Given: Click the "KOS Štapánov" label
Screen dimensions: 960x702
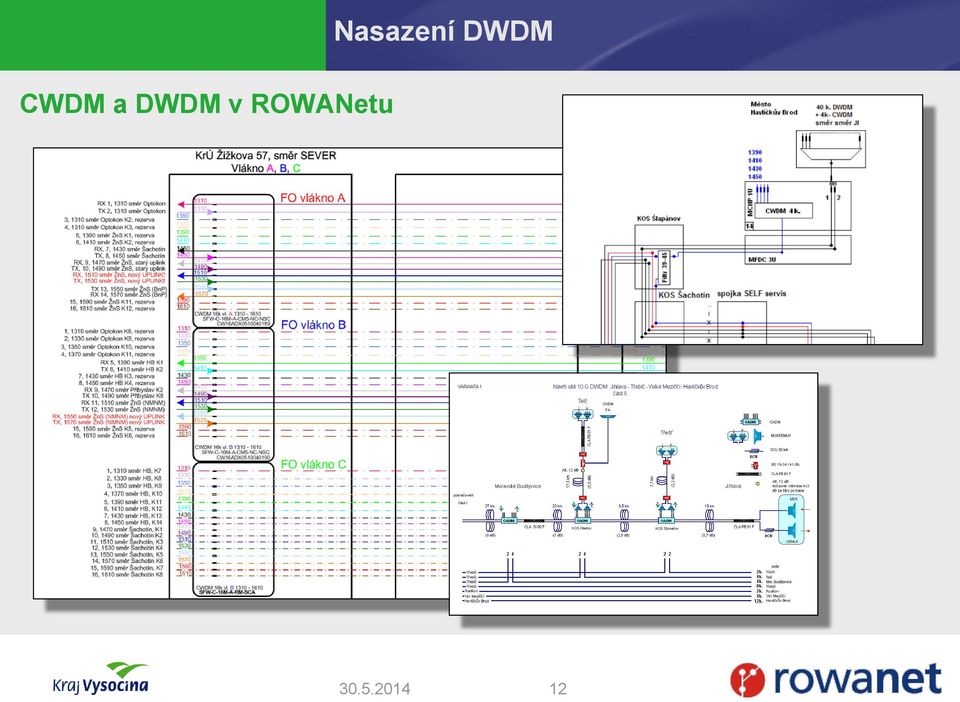Looking at the screenshot, I should (658, 218).
